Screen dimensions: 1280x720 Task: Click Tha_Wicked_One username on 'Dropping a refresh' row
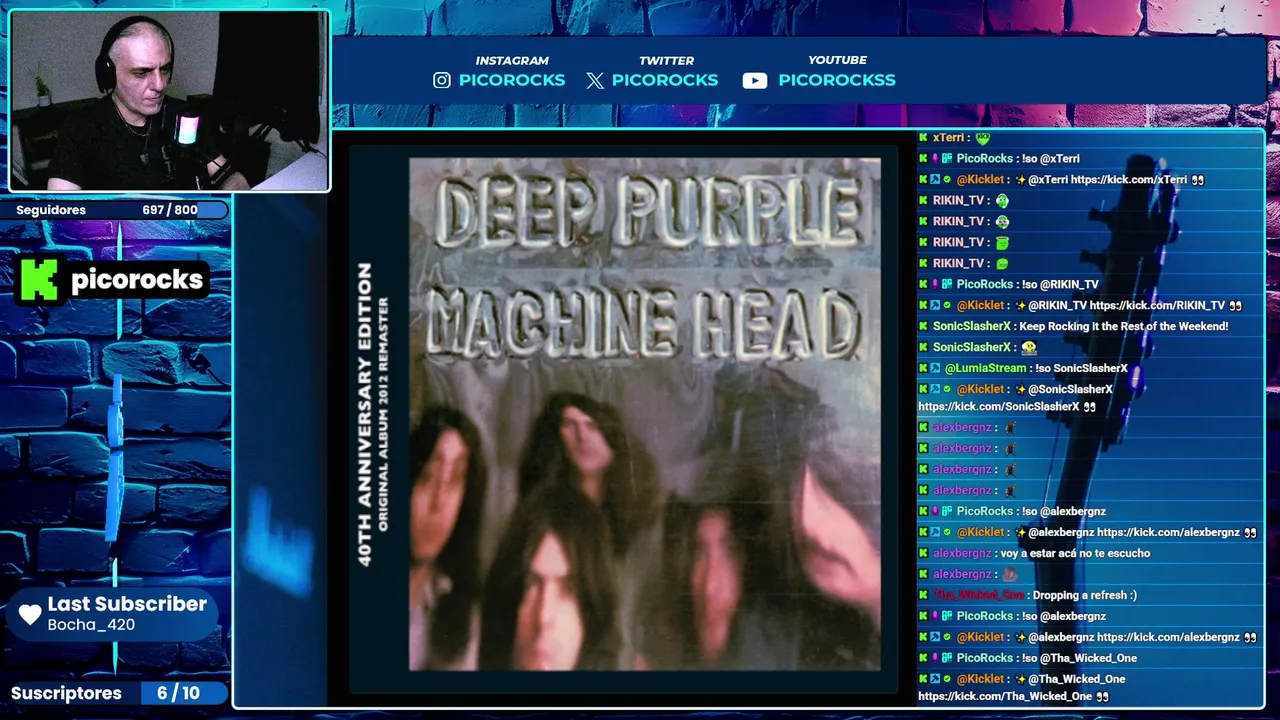[x=978, y=596]
